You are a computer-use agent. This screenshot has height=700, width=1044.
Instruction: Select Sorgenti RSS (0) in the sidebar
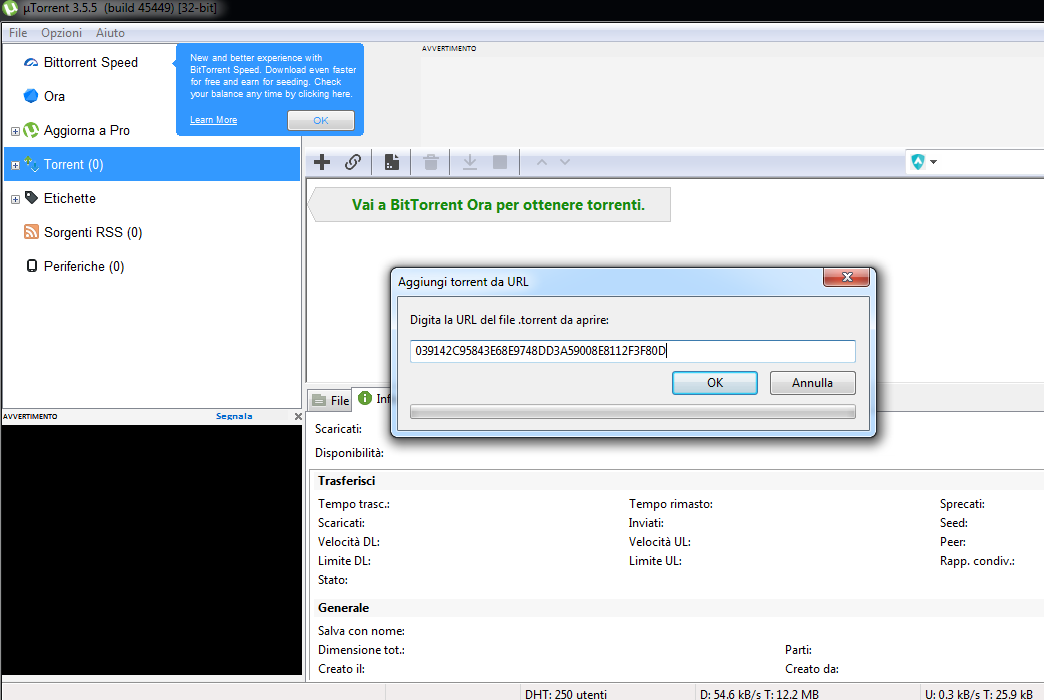tap(93, 232)
